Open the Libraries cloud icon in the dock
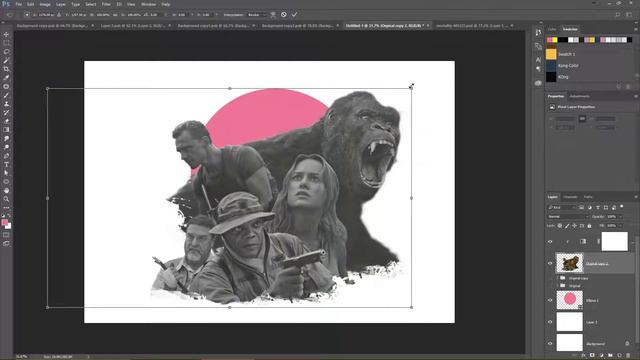Screen dimensions: 640x360 click(538, 83)
